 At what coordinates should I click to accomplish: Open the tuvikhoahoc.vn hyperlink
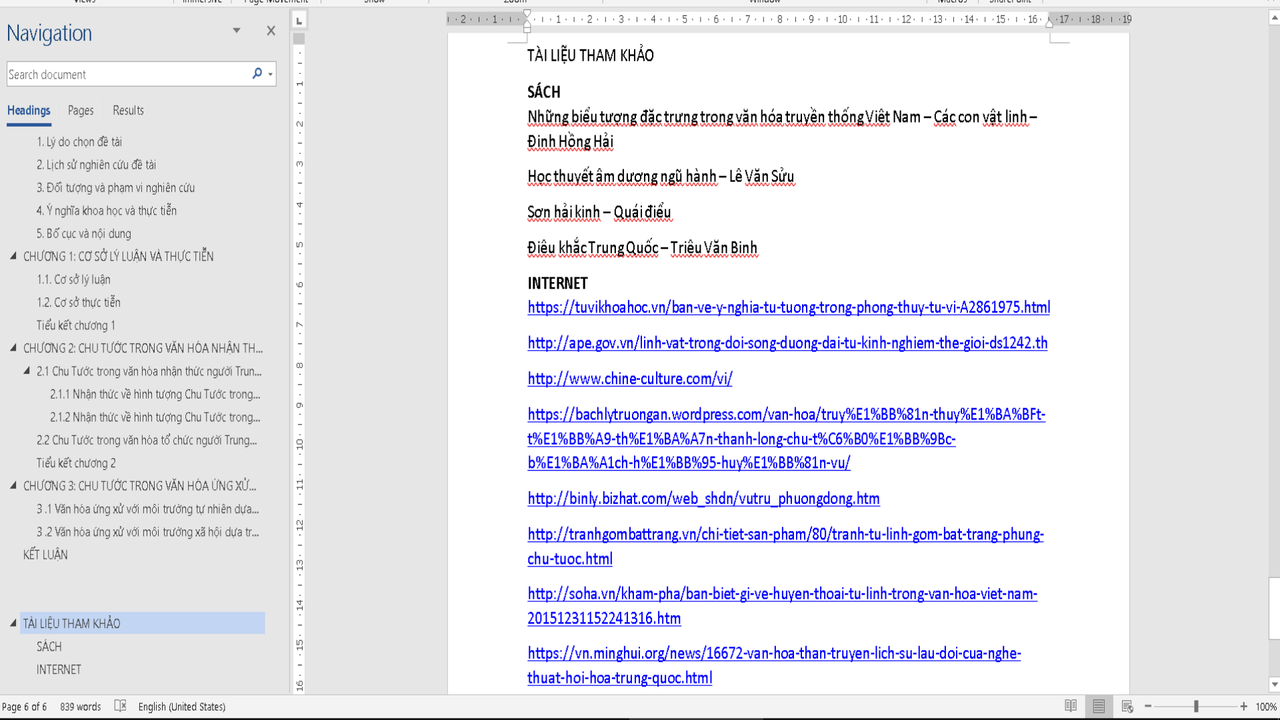[788, 308]
